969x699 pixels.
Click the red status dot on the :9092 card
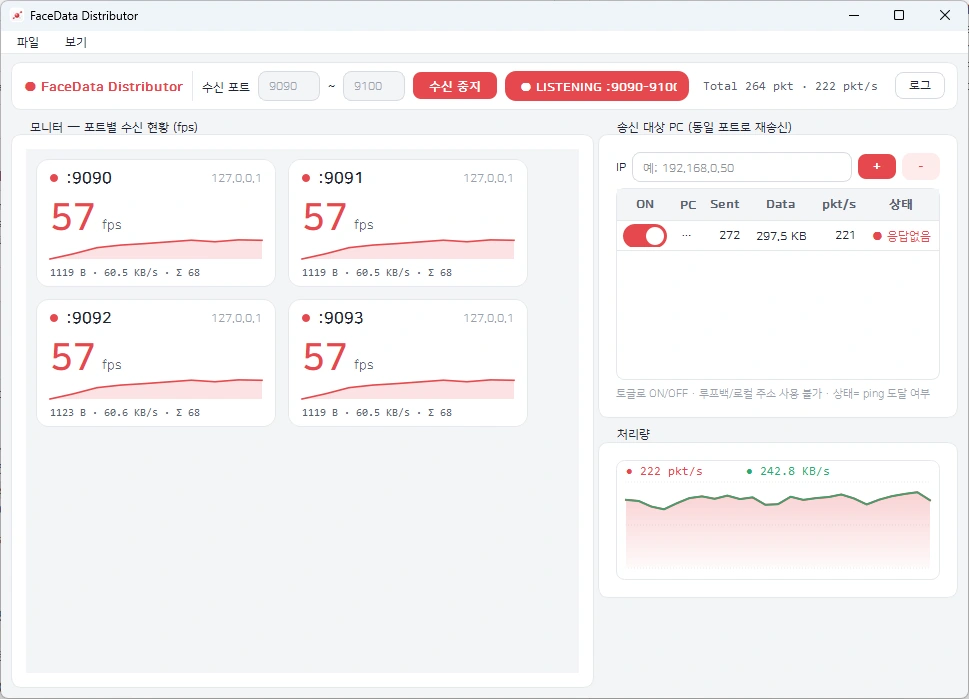(54, 318)
